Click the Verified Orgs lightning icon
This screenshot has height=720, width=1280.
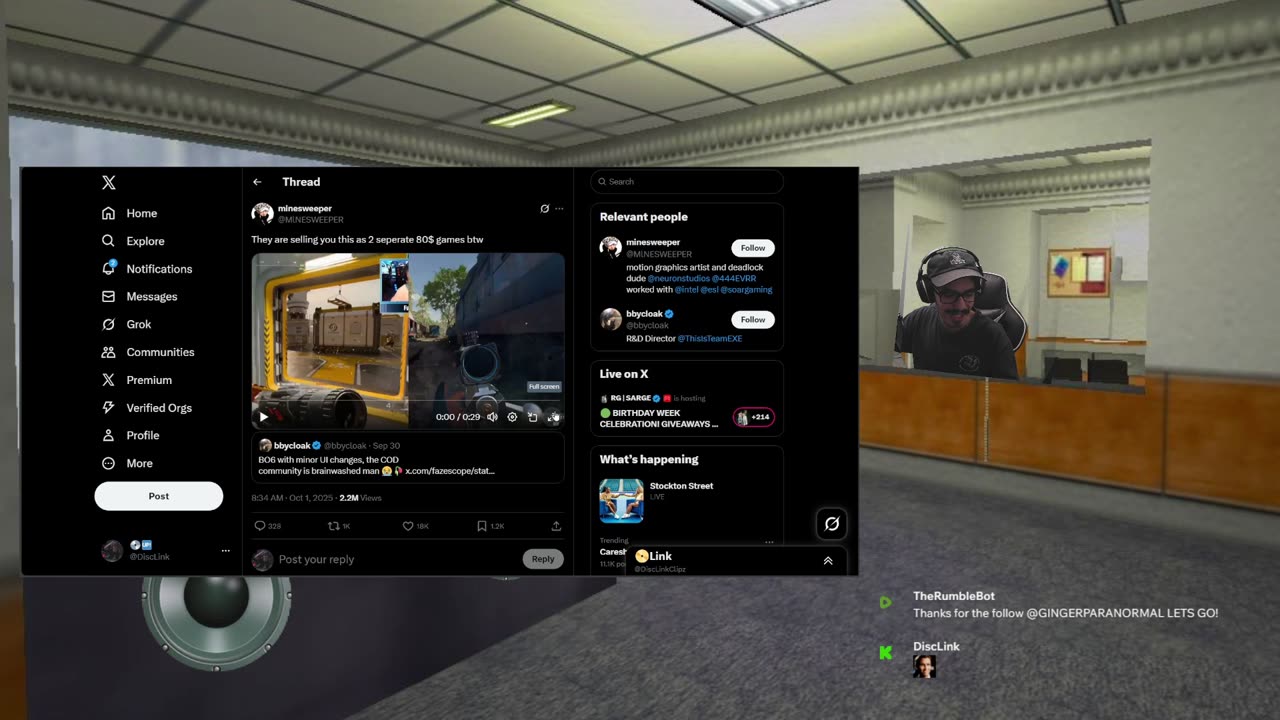pos(108,408)
